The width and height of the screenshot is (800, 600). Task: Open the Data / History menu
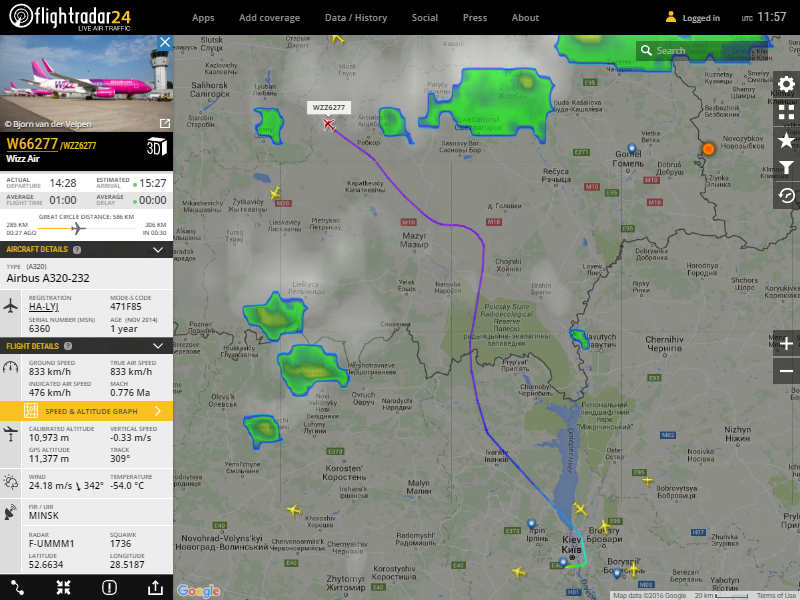click(356, 18)
